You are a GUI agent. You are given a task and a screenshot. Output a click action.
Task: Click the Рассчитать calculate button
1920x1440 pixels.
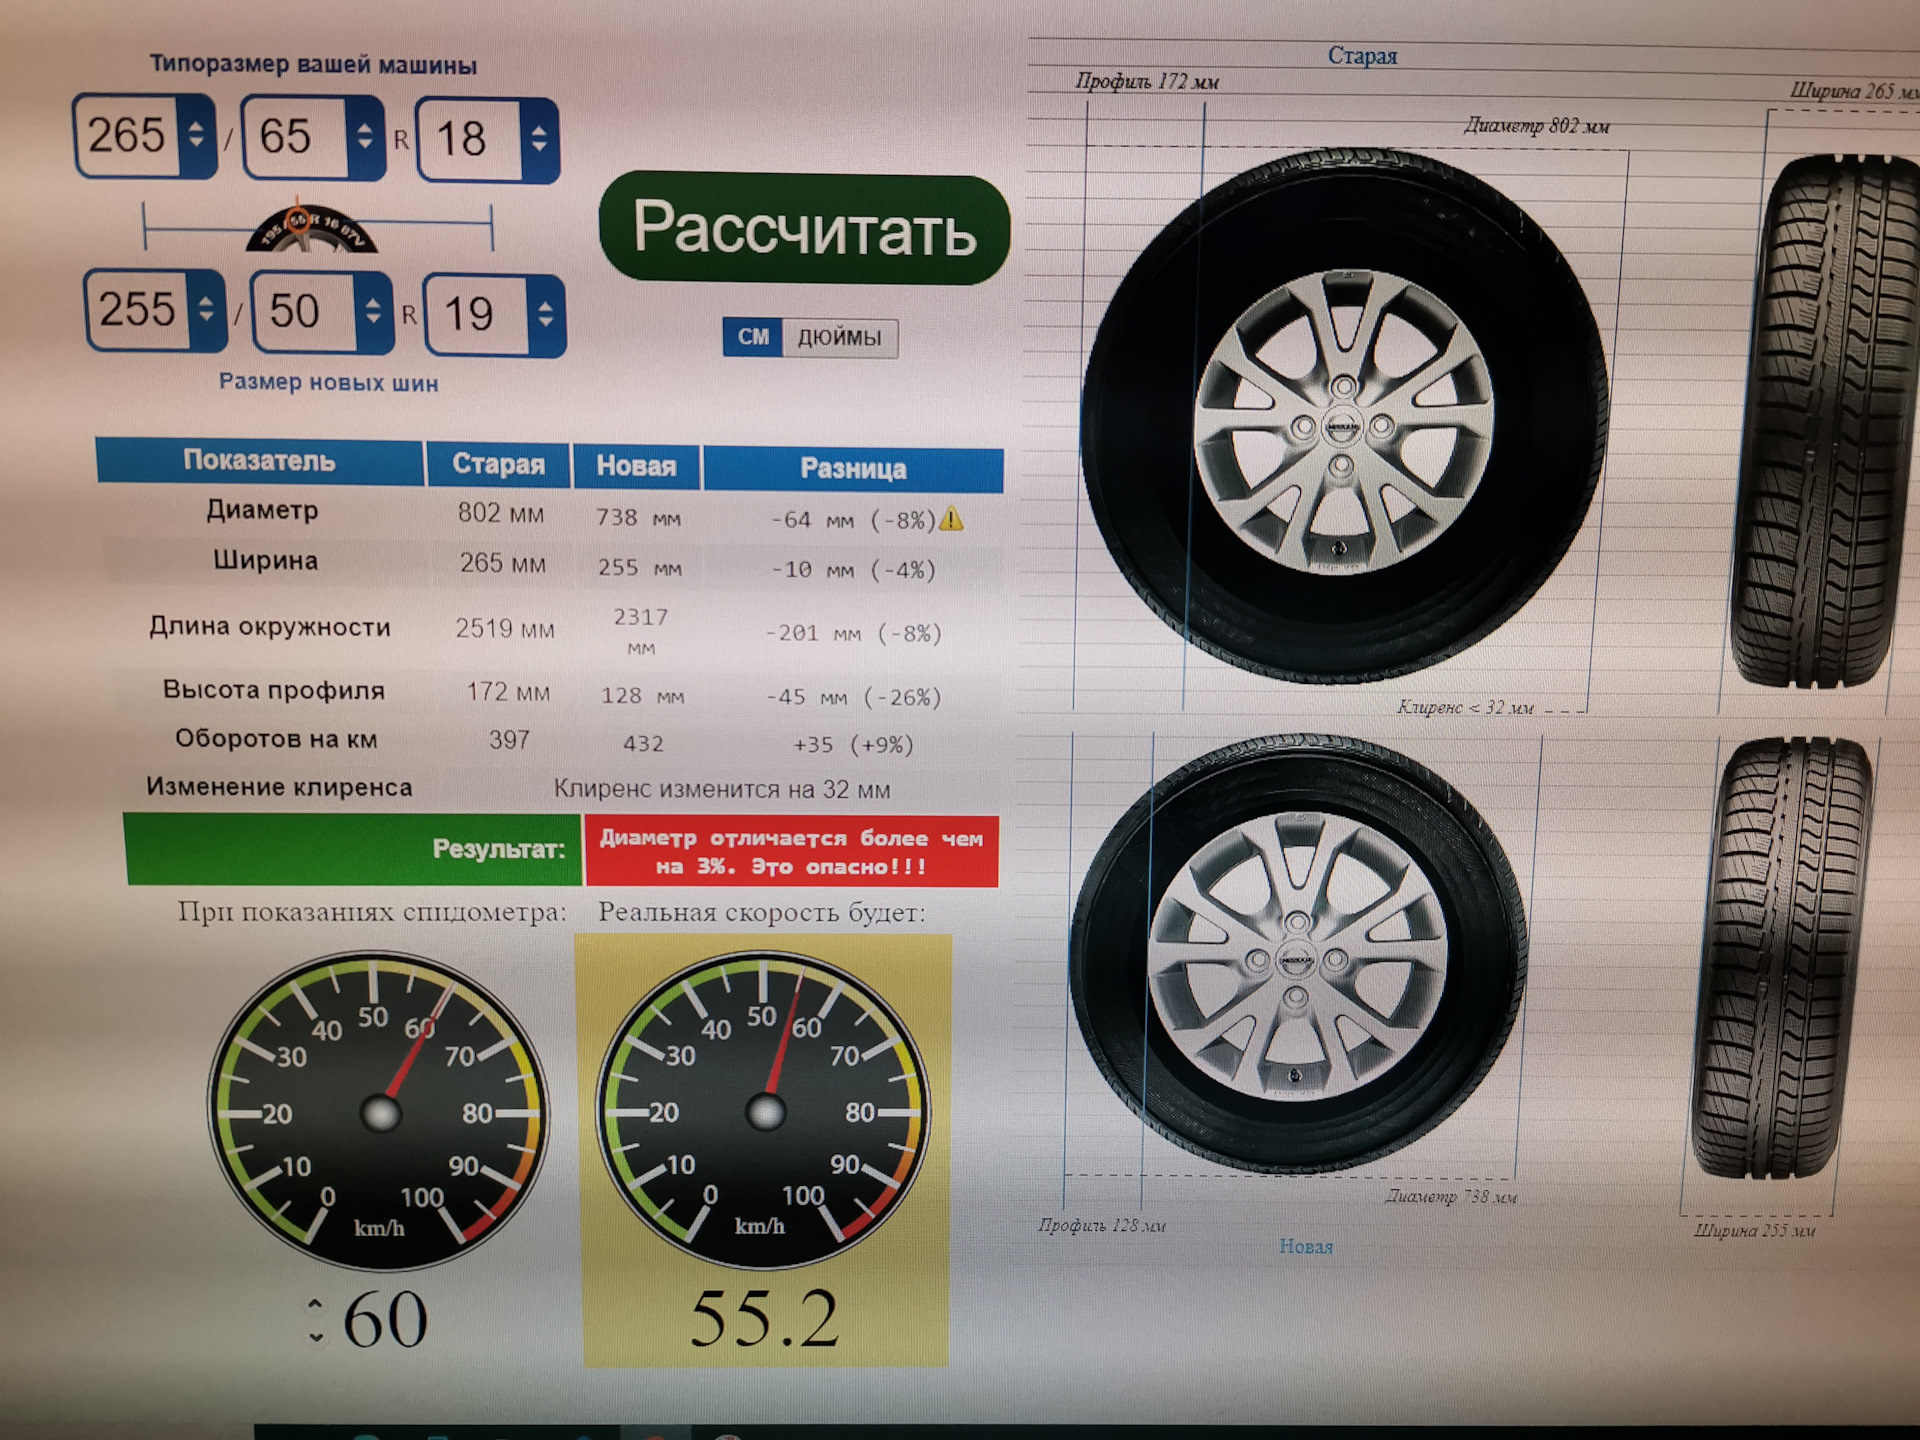tap(804, 229)
